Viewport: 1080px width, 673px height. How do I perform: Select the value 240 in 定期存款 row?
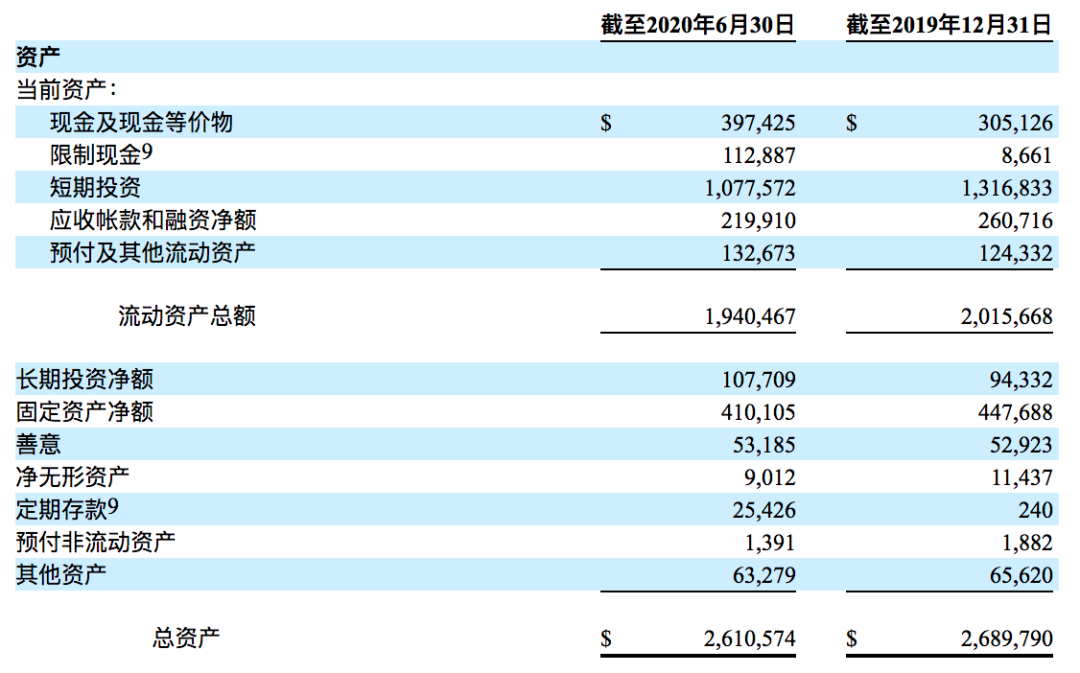1035,510
